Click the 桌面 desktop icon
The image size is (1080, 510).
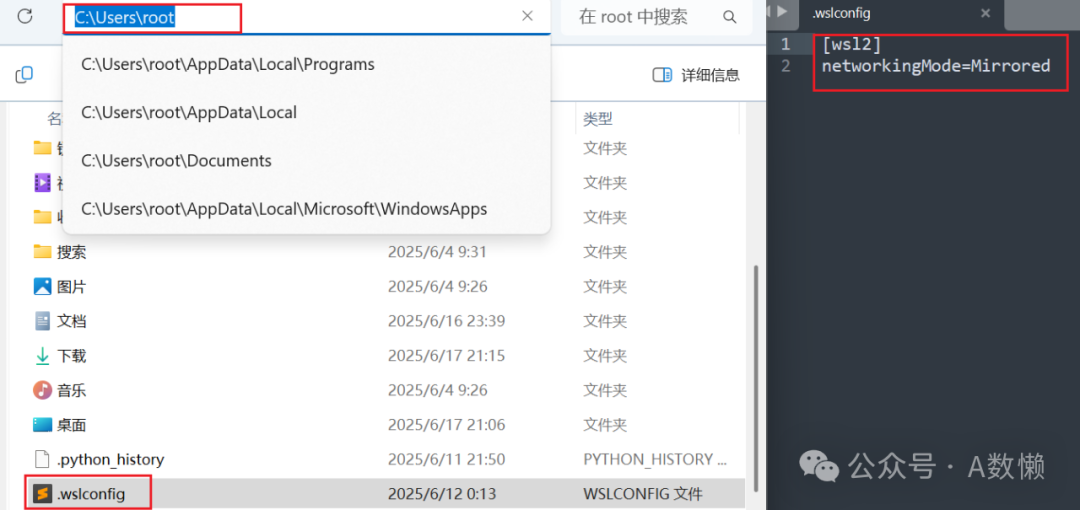(43, 425)
